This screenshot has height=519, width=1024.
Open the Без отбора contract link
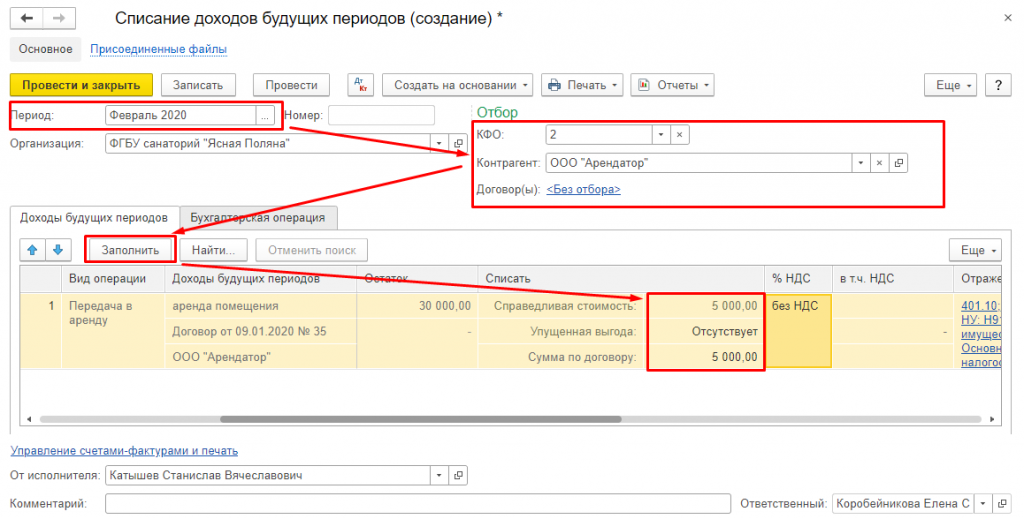point(583,189)
